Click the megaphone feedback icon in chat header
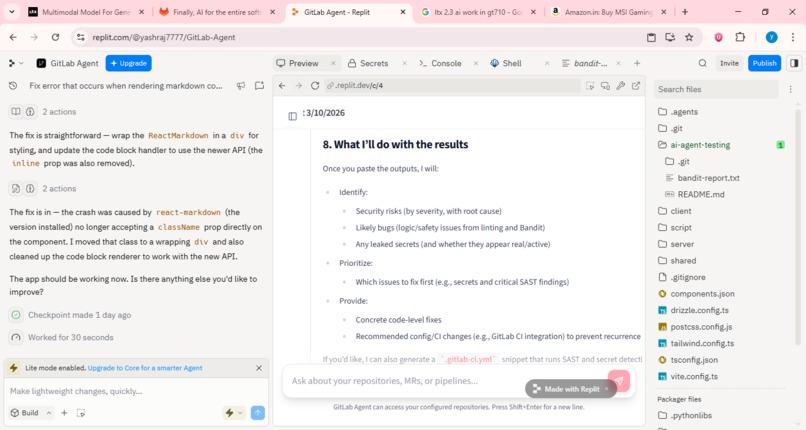 (x=241, y=86)
